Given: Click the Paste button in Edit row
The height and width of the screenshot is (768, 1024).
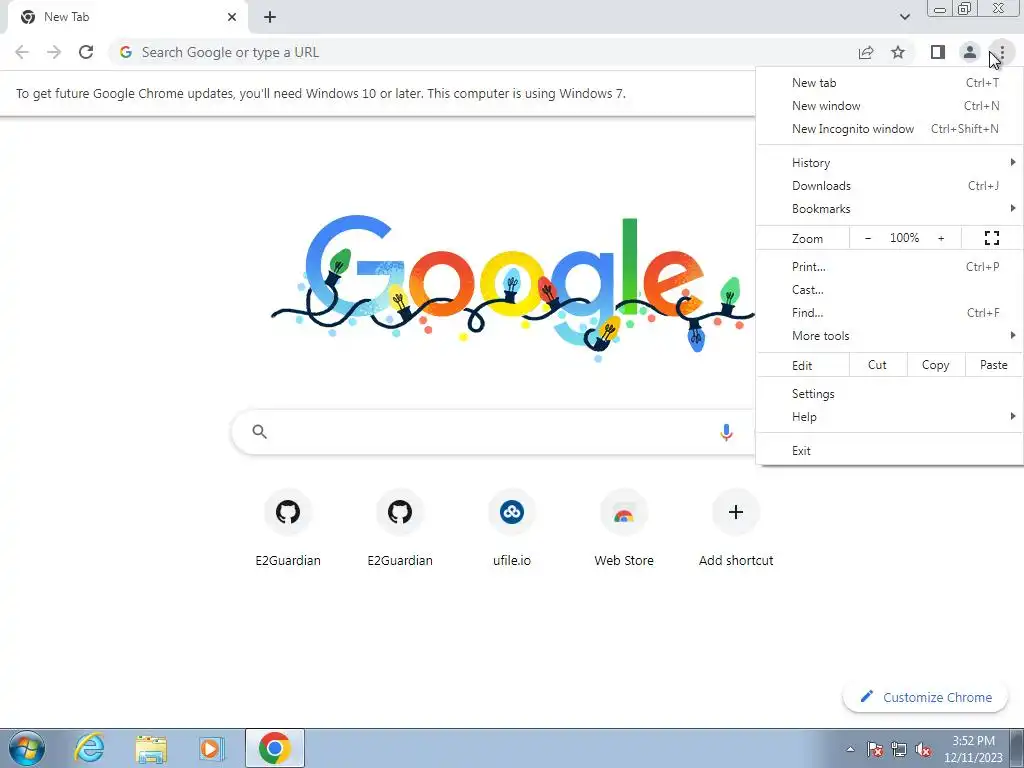Looking at the screenshot, I should point(993,365).
